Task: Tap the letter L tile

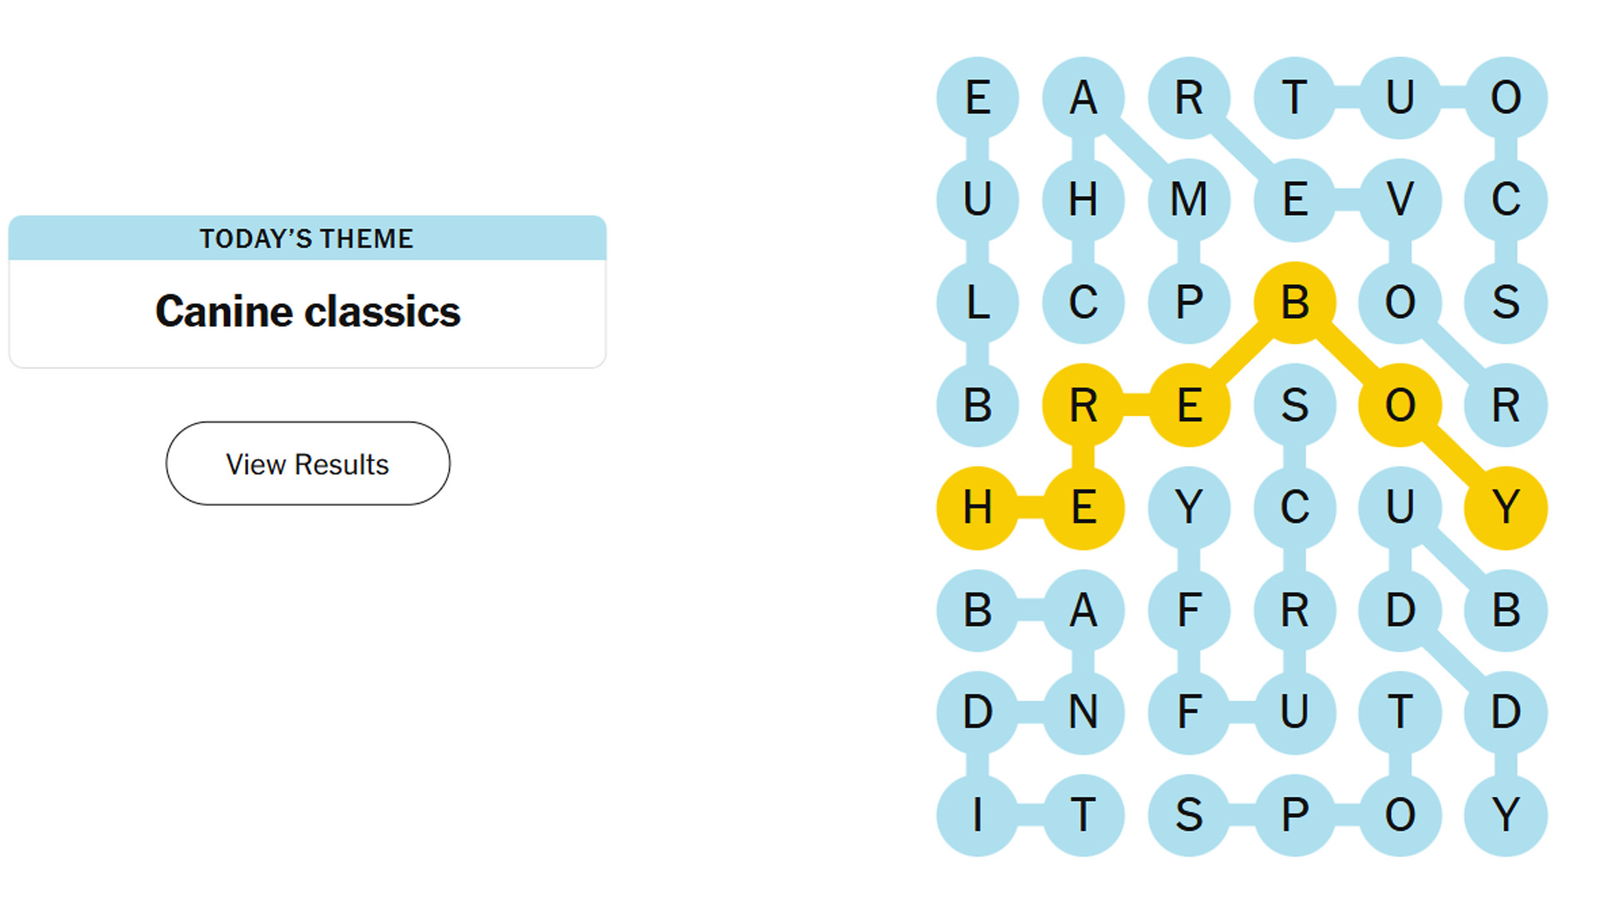Action: tap(977, 302)
